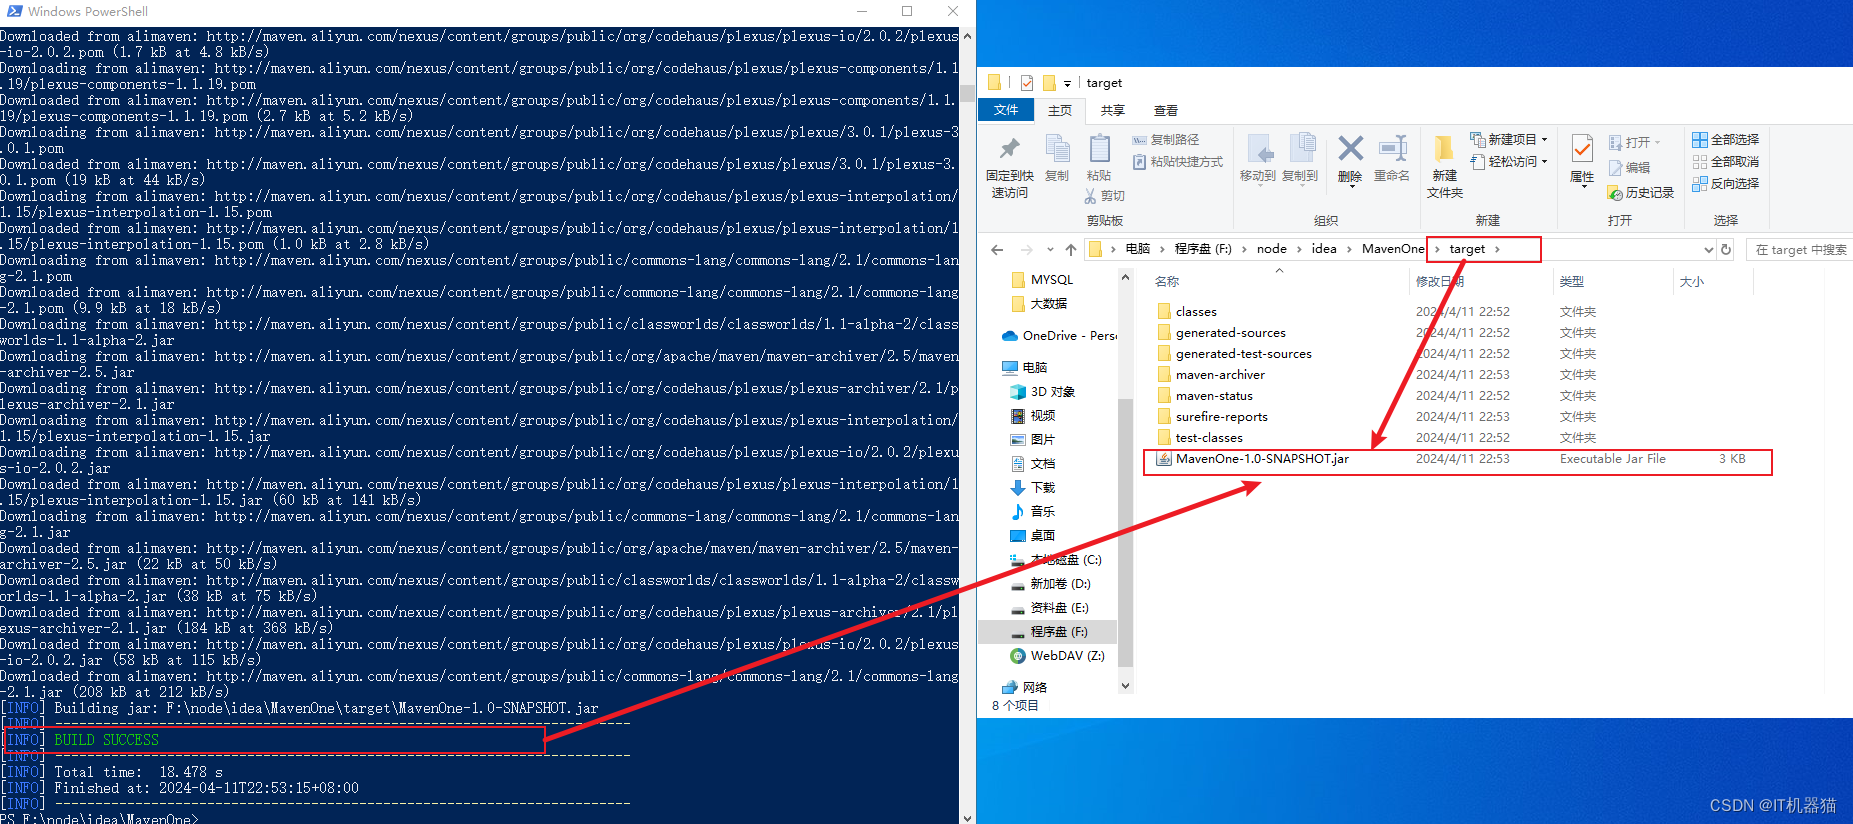The width and height of the screenshot is (1853, 824).
Task: Select the MavenOne-1.0-SNAPSHOT.jar file
Action: click(x=1458, y=459)
